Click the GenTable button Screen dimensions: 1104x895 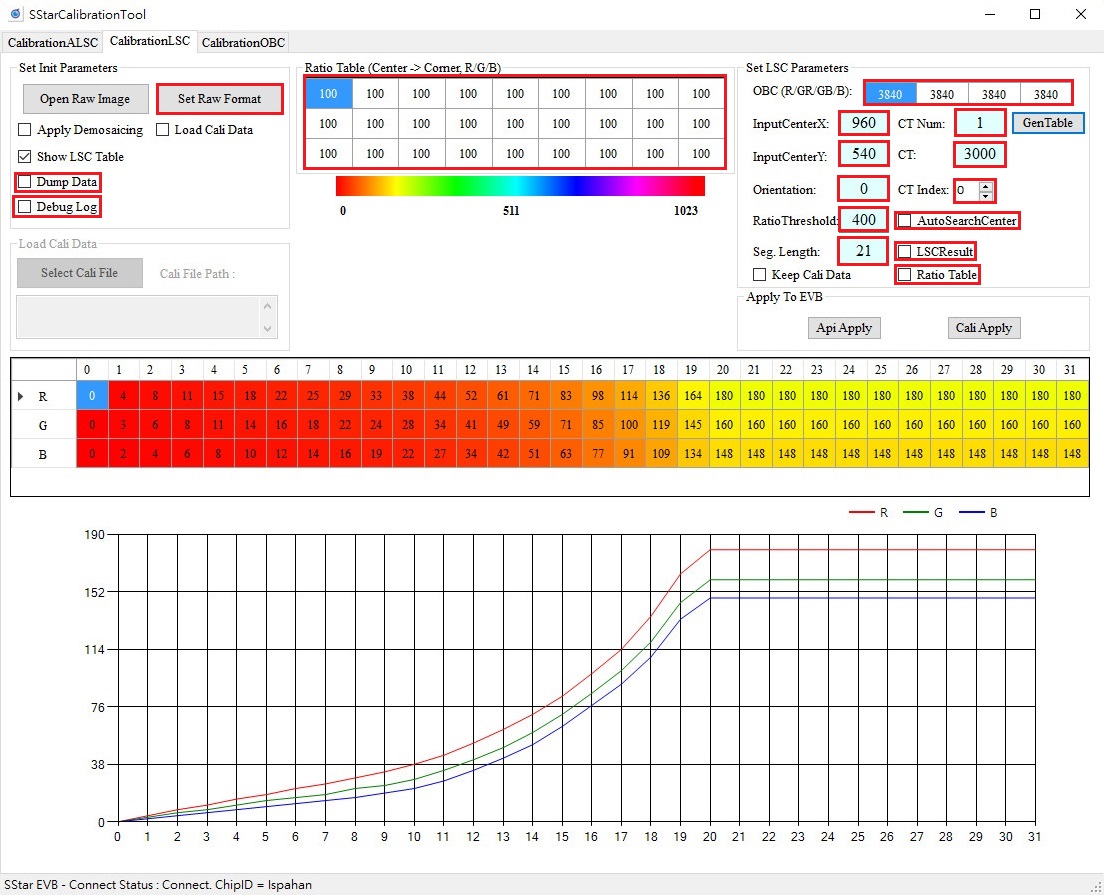[x=1048, y=122]
